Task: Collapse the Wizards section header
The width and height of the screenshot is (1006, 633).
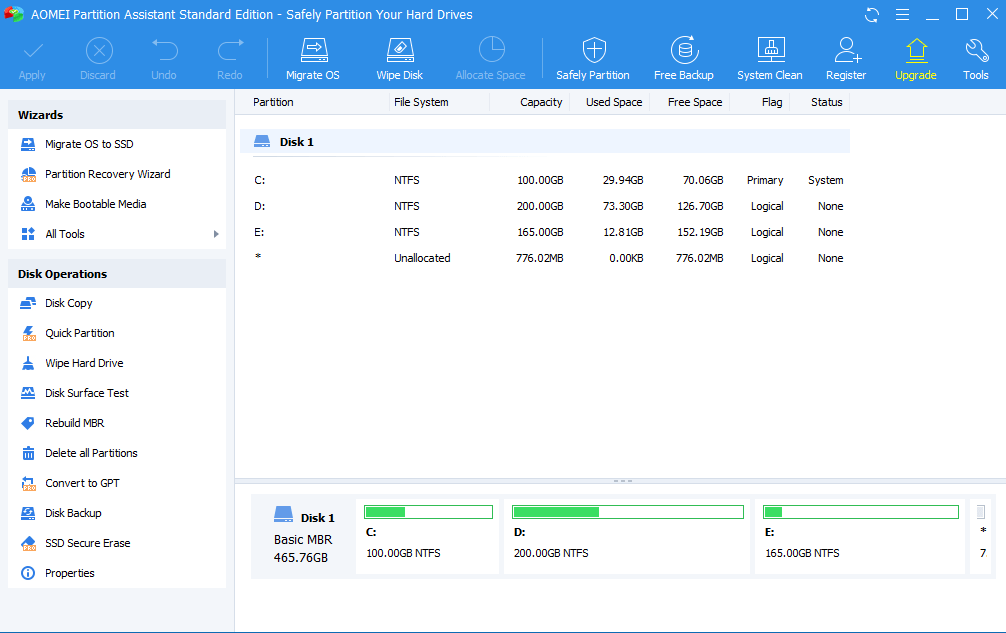Action: [117, 114]
